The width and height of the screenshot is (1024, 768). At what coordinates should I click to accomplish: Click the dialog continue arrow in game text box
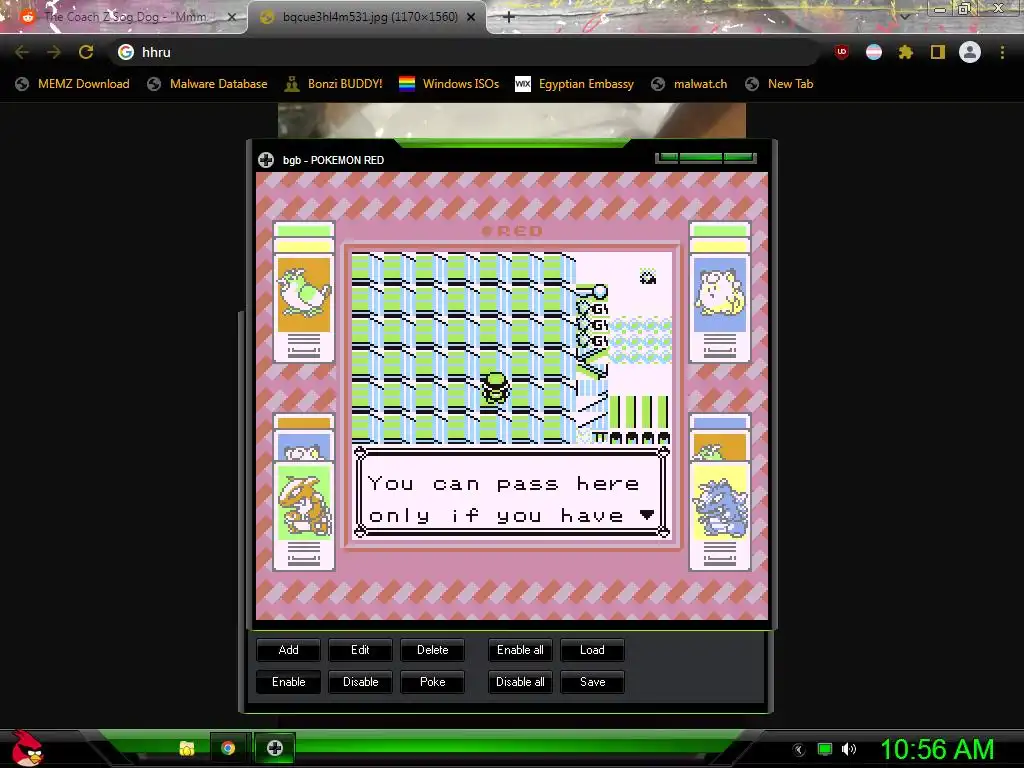[647, 515]
